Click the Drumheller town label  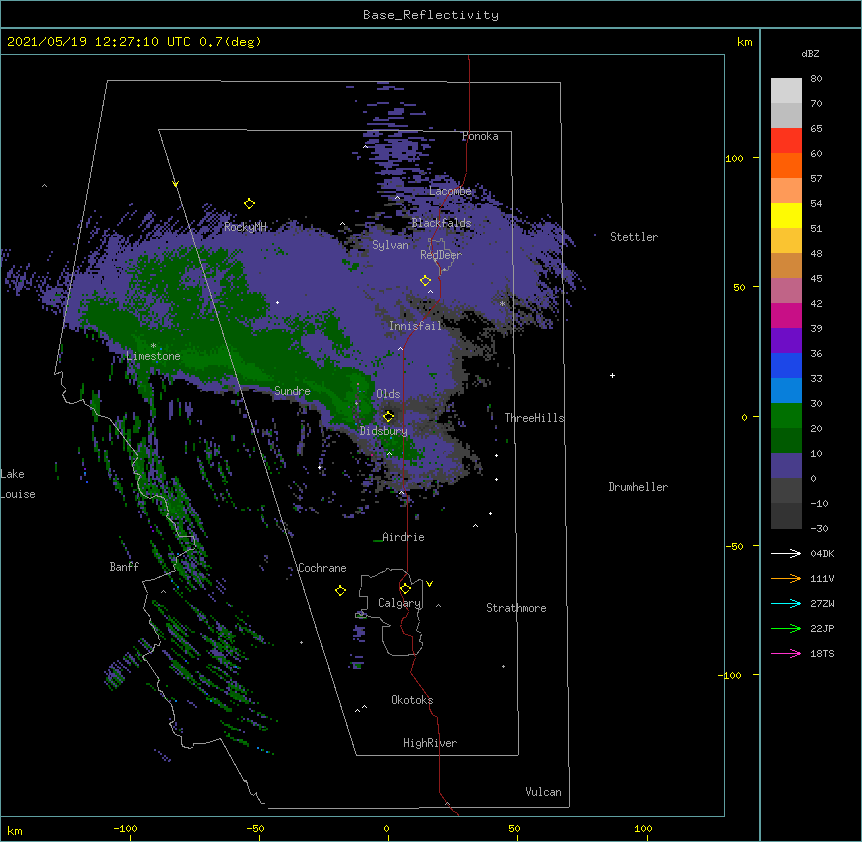638,487
